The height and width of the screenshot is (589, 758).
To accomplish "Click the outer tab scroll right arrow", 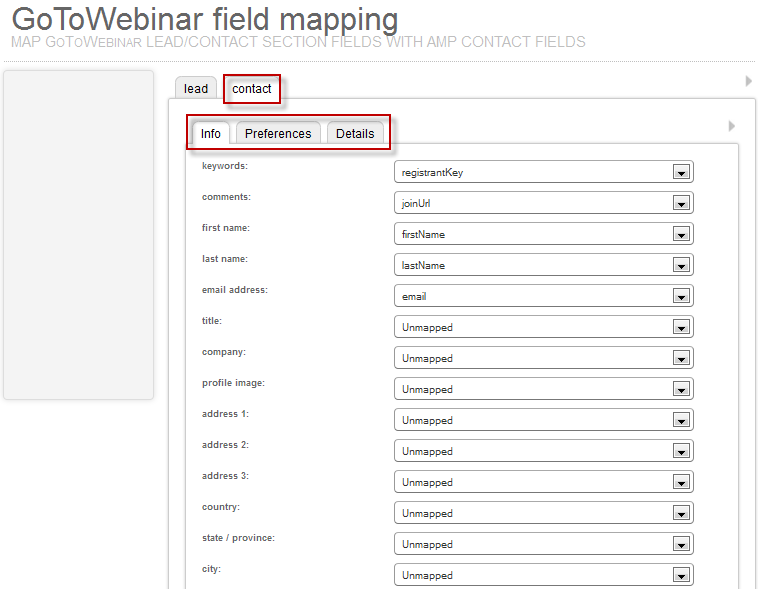I will [748, 81].
